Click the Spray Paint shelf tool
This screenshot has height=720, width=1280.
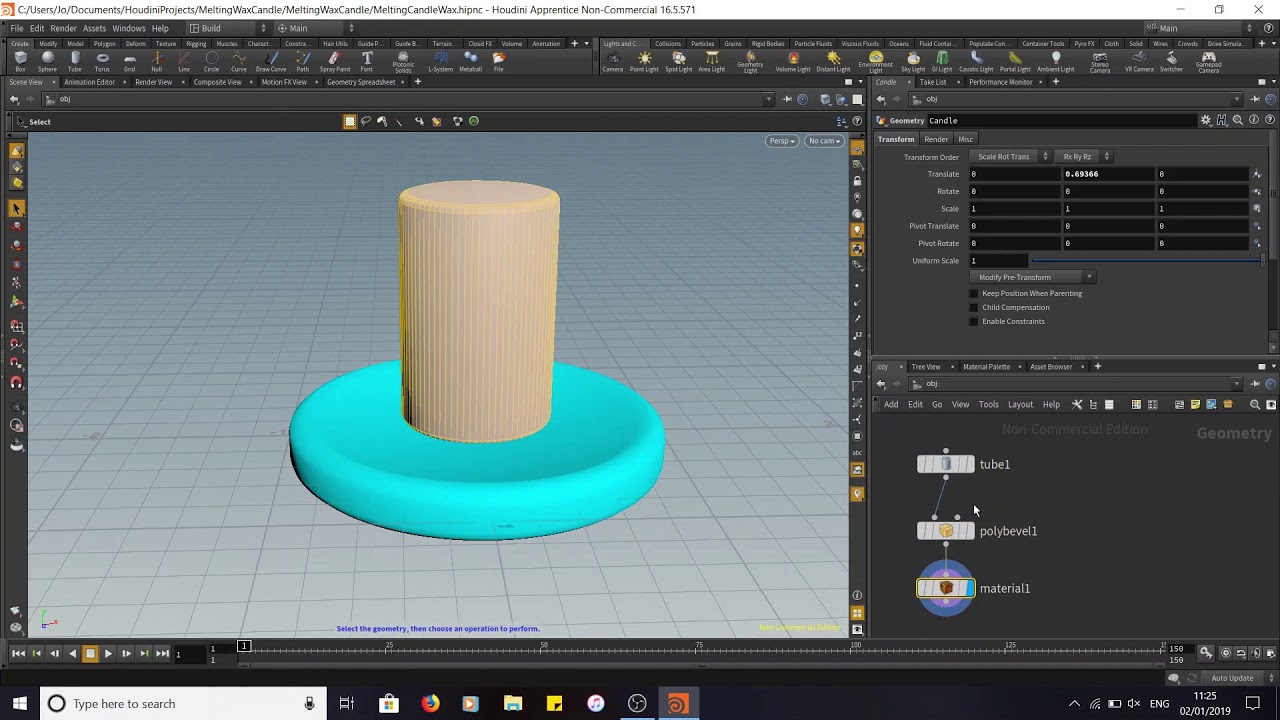pyautogui.click(x=334, y=62)
